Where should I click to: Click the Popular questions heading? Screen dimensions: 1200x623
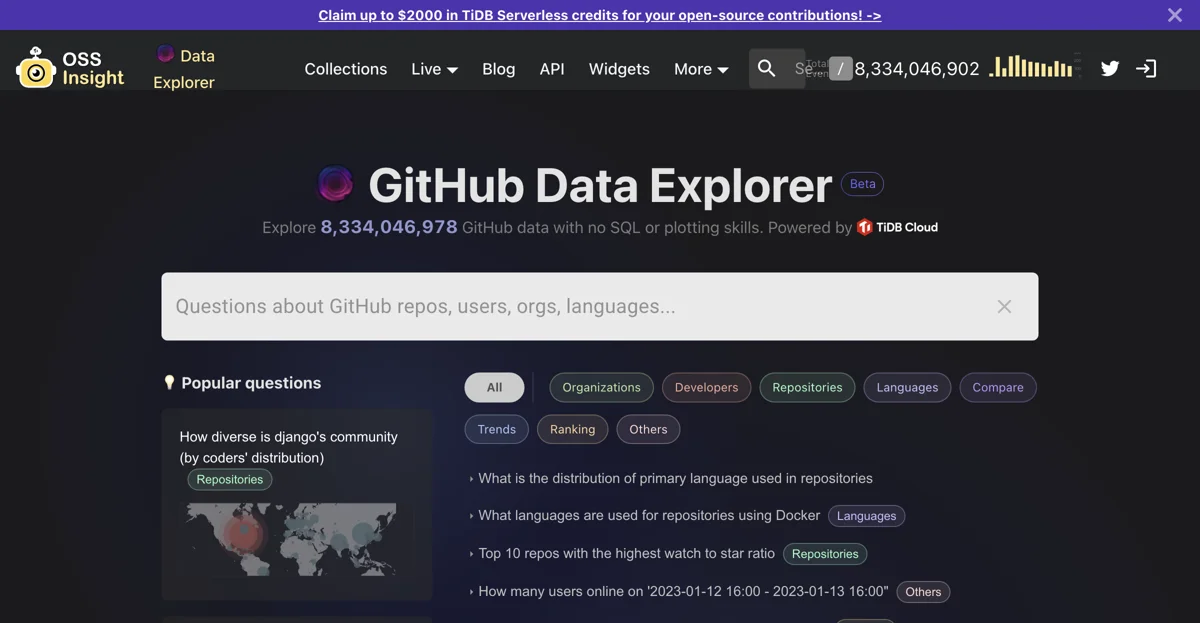click(251, 383)
